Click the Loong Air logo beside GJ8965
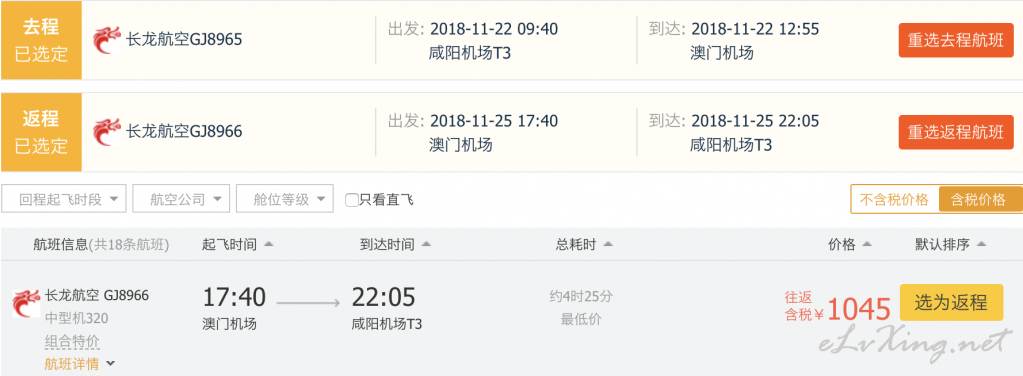Viewport: 1023px width, 376px height. pos(107,40)
